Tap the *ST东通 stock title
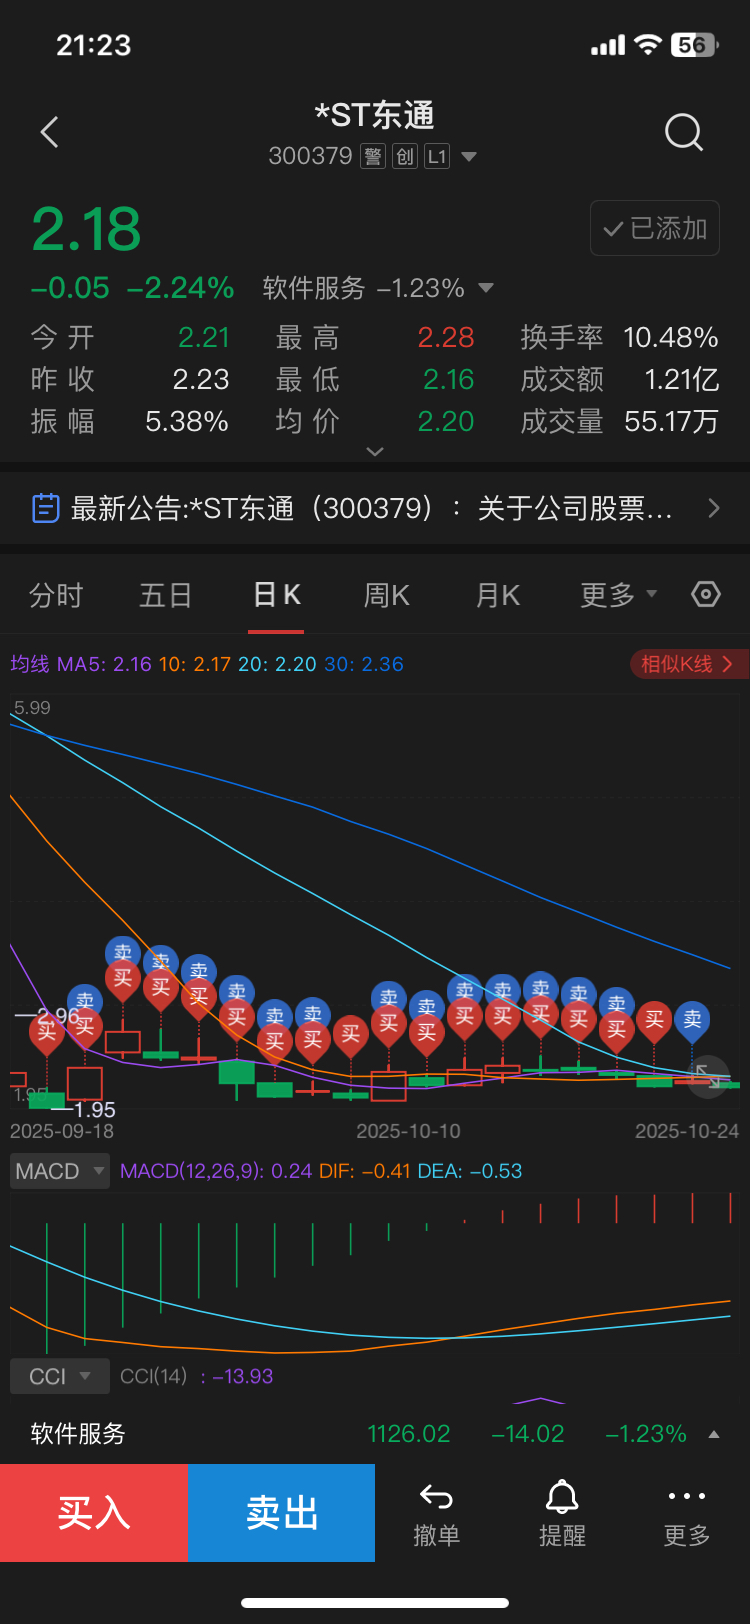This screenshot has width=750, height=1624. (375, 115)
